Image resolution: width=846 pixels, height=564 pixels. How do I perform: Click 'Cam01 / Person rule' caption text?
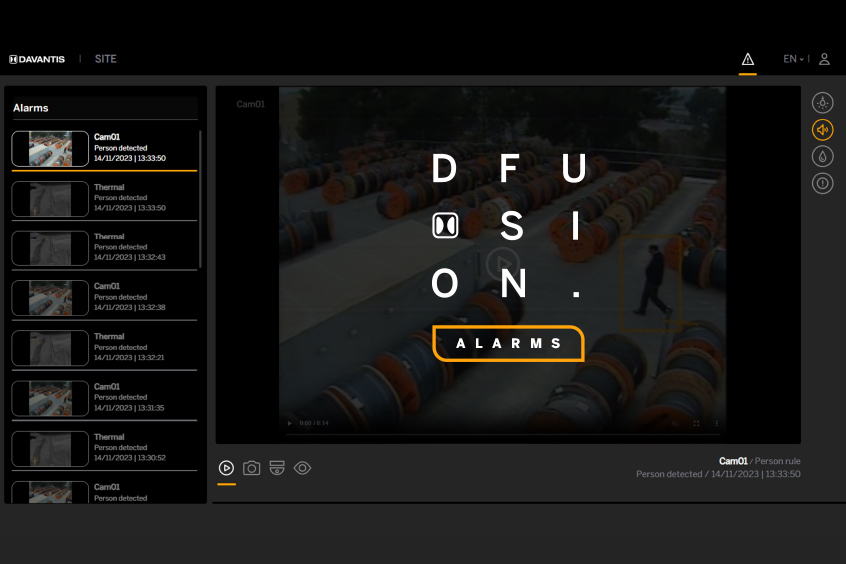click(x=760, y=461)
